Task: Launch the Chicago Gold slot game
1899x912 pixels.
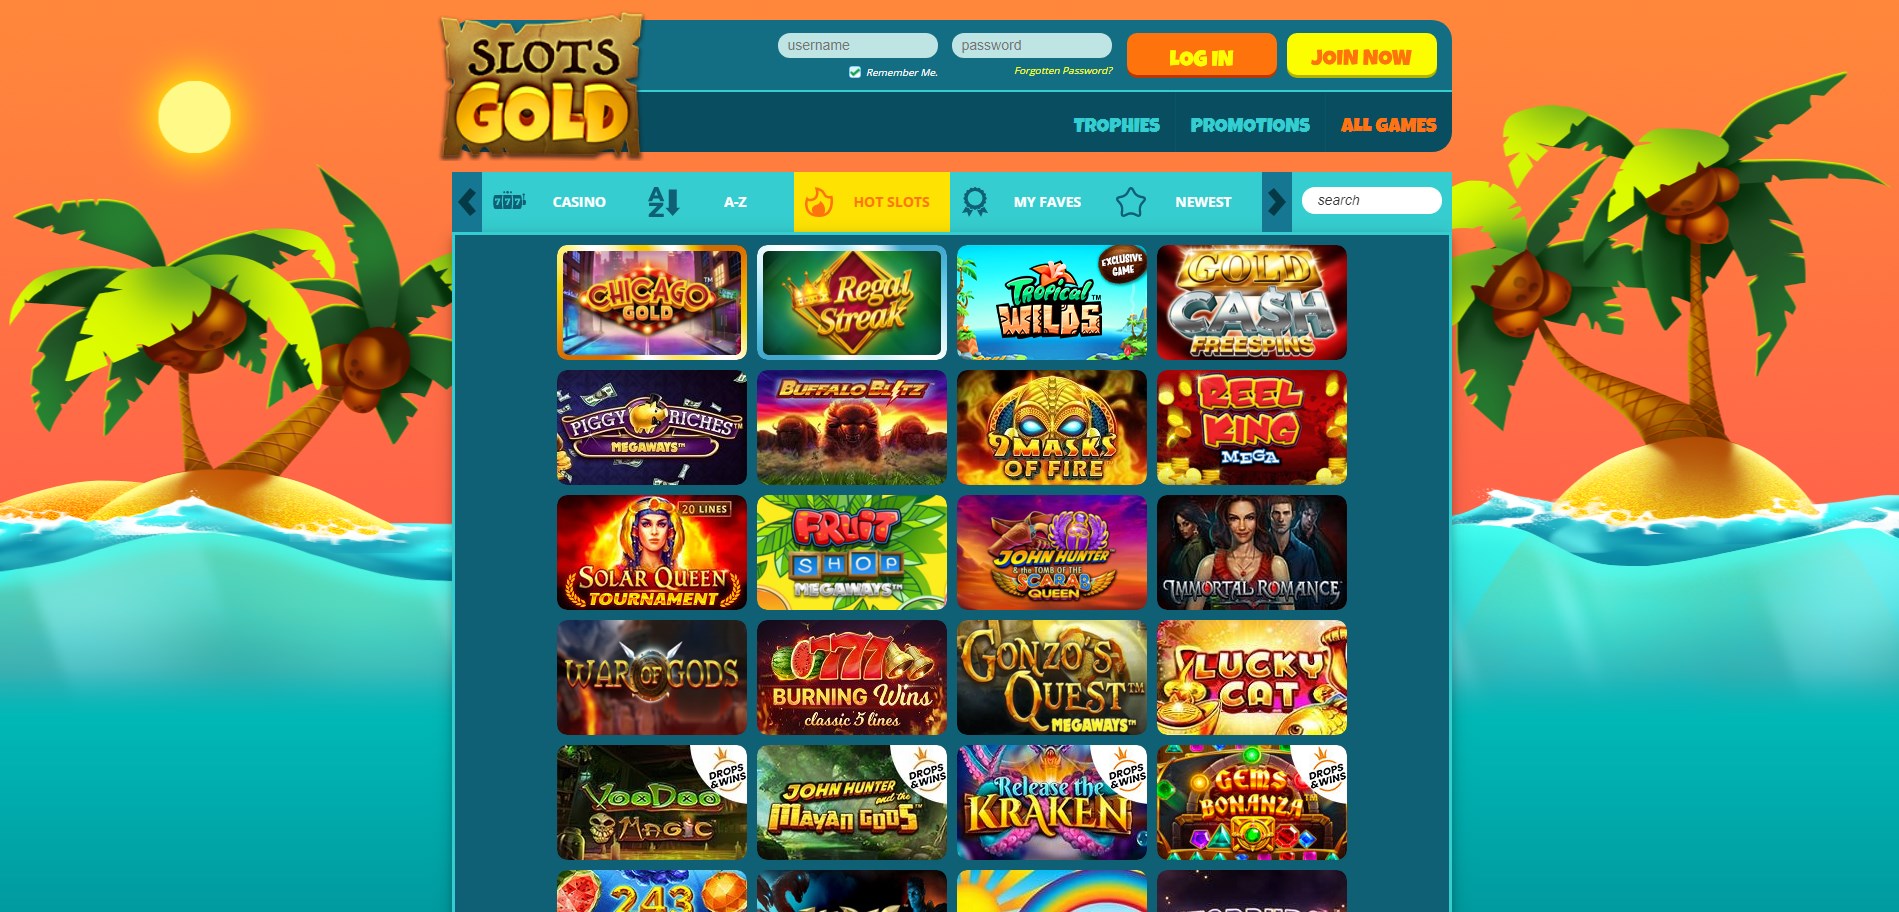Action: [652, 302]
